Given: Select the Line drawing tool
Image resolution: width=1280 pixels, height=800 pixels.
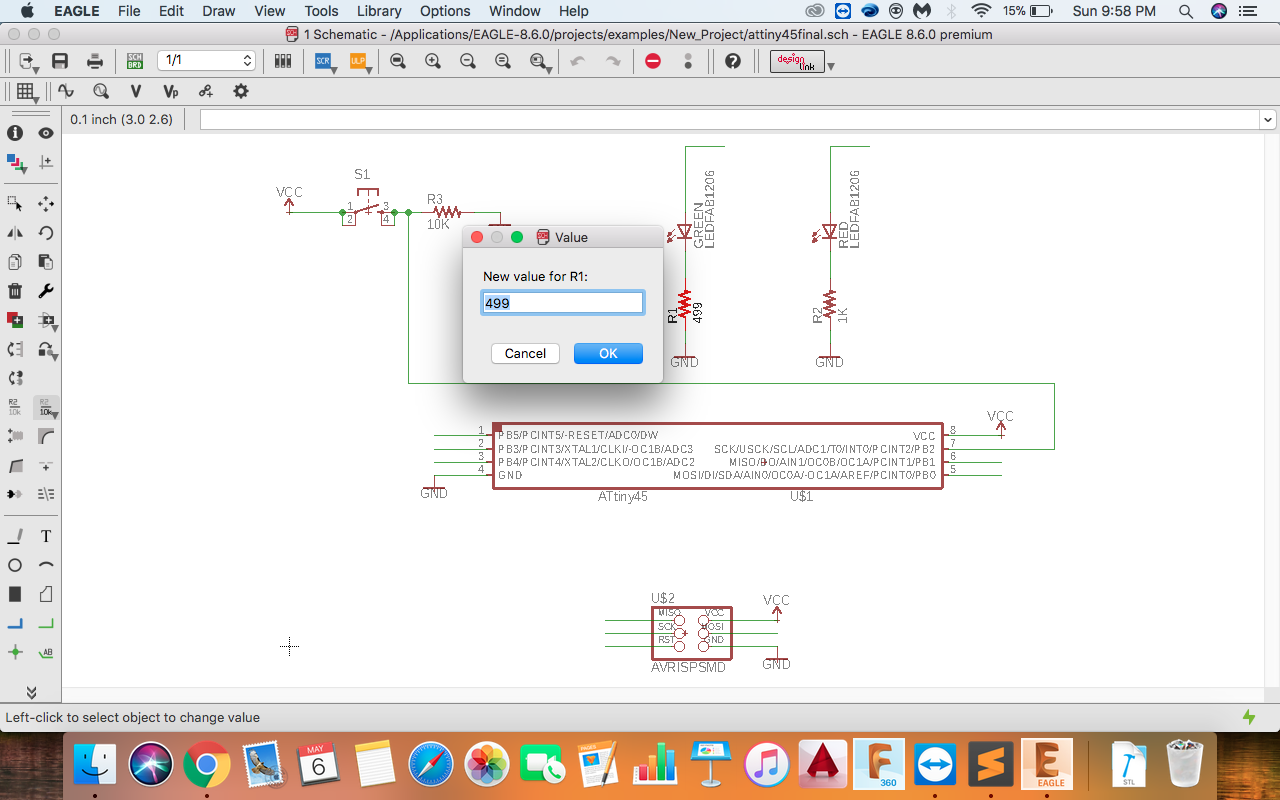Looking at the screenshot, I should coord(15,537).
